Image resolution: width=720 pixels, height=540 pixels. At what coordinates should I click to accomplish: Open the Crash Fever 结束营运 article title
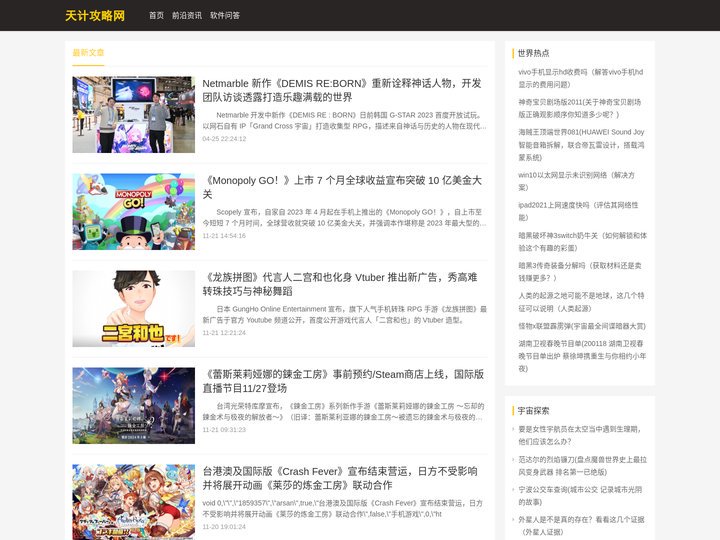point(340,478)
